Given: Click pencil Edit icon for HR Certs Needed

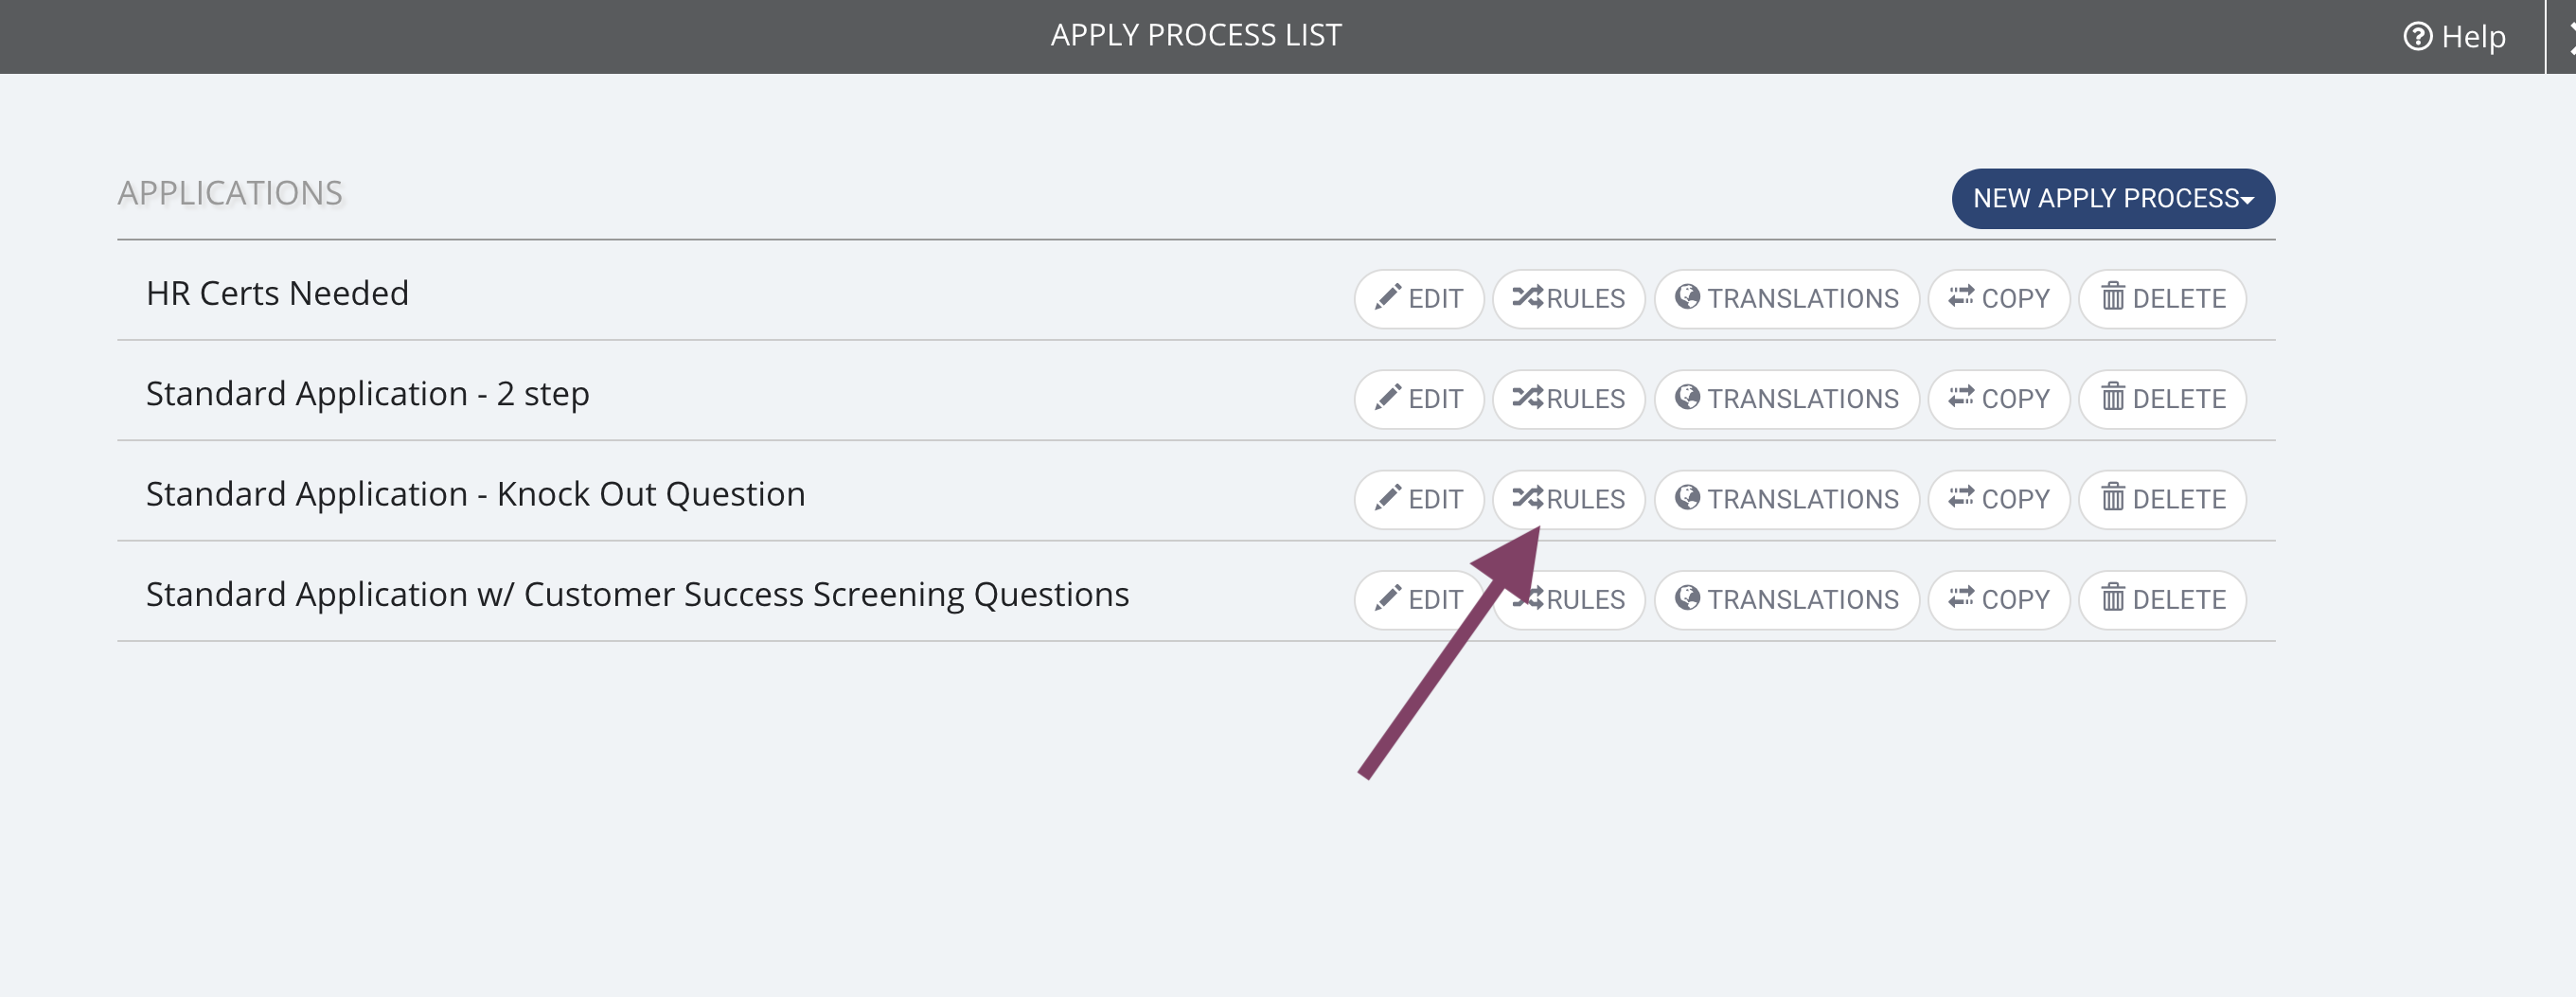Looking at the screenshot, I should click(1387, 297).
